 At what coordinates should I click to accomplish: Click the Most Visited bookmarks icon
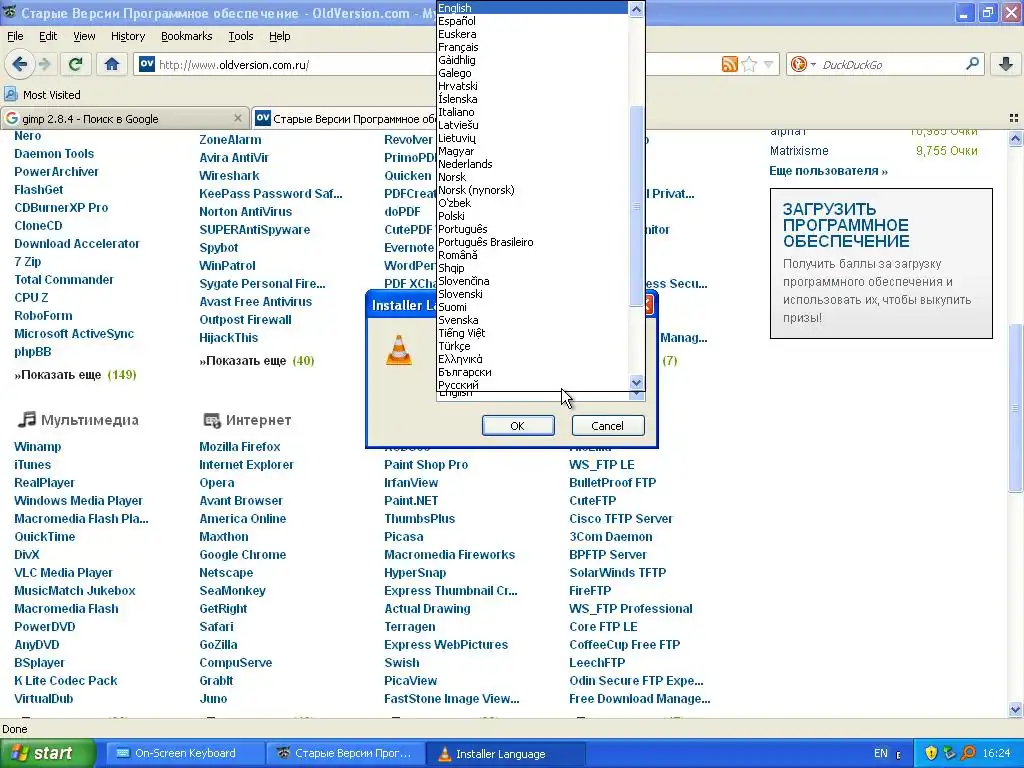click(10, 94)
